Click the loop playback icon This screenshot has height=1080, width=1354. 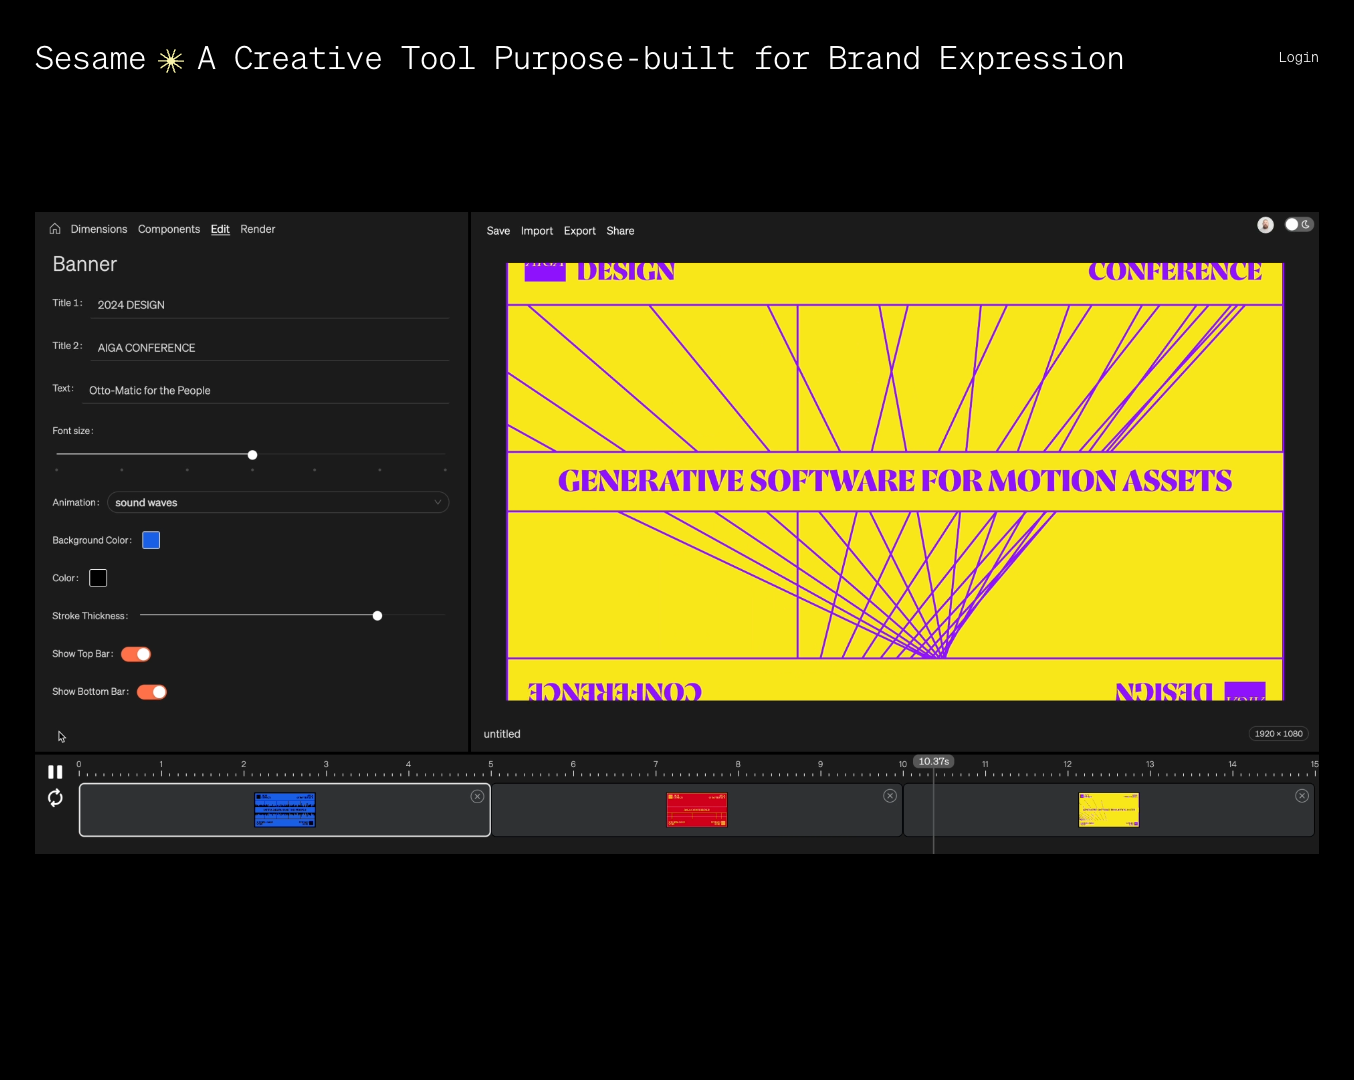click(x=55, y=798)
